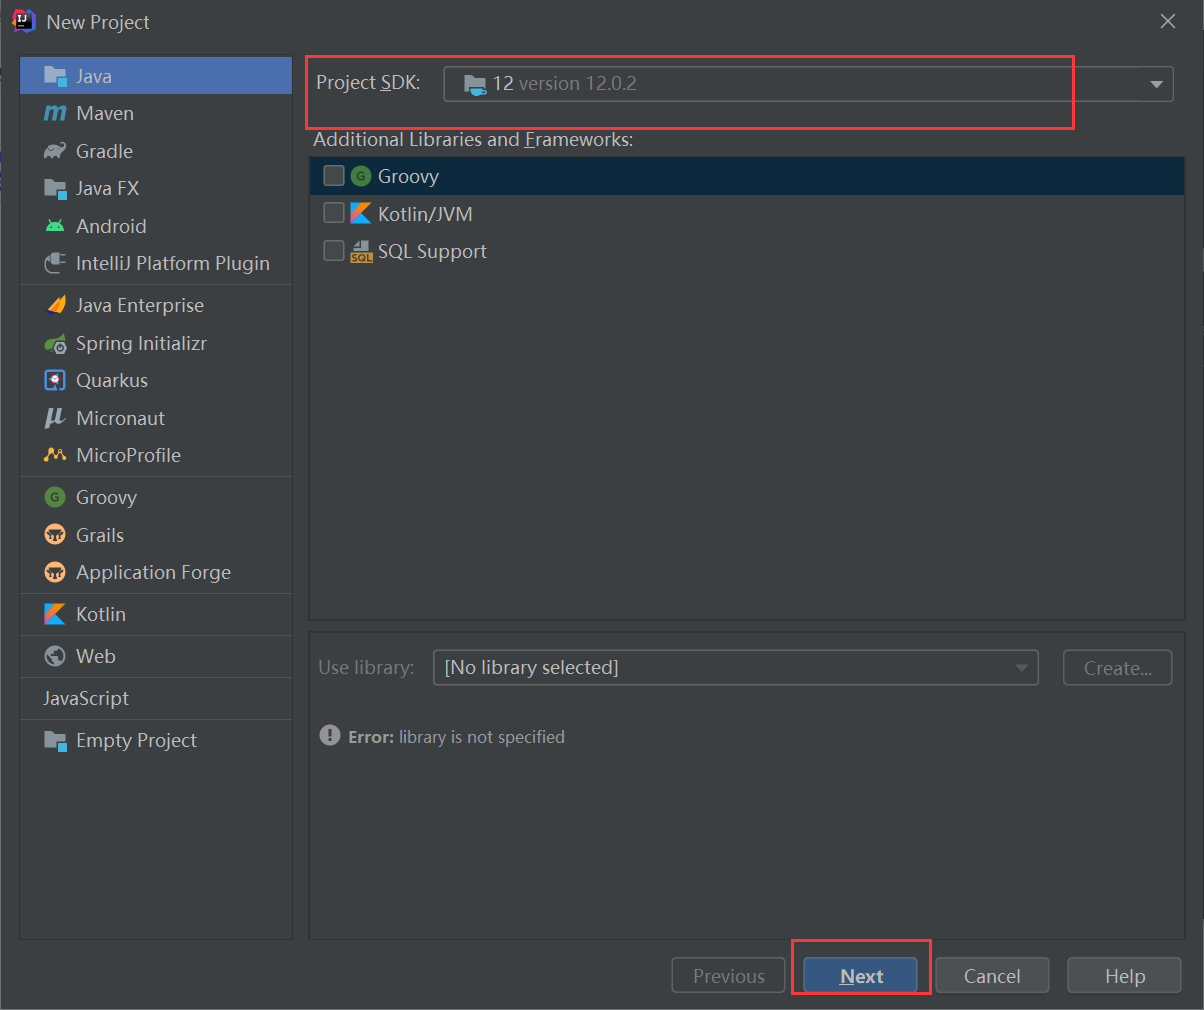Click the SQL Support icon
This screenshot has height=1010, width=1204.
[x=361, y=251]
